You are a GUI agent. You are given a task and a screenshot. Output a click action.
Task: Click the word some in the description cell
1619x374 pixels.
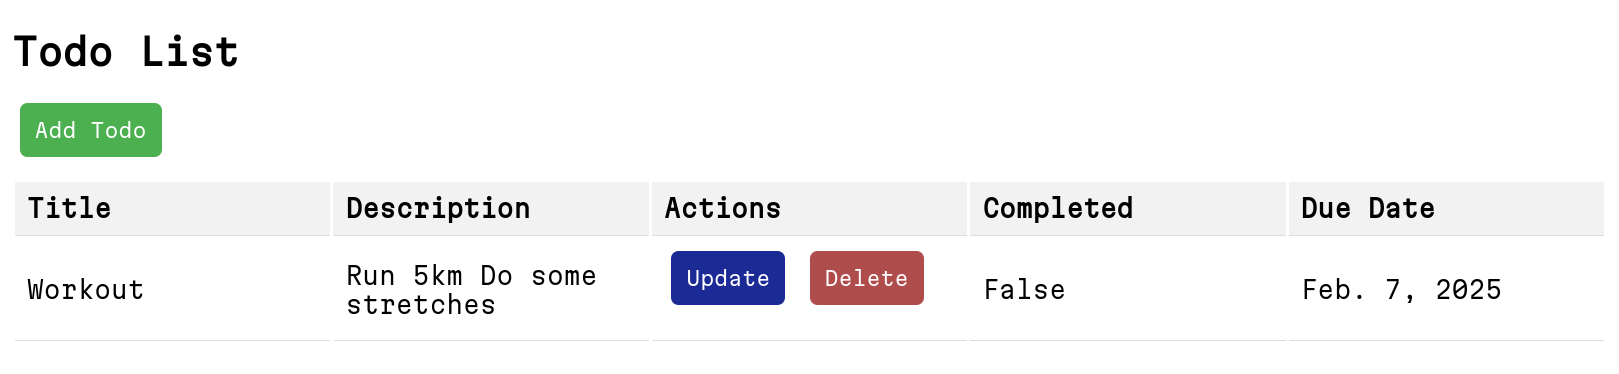click(x=564, y=276)
